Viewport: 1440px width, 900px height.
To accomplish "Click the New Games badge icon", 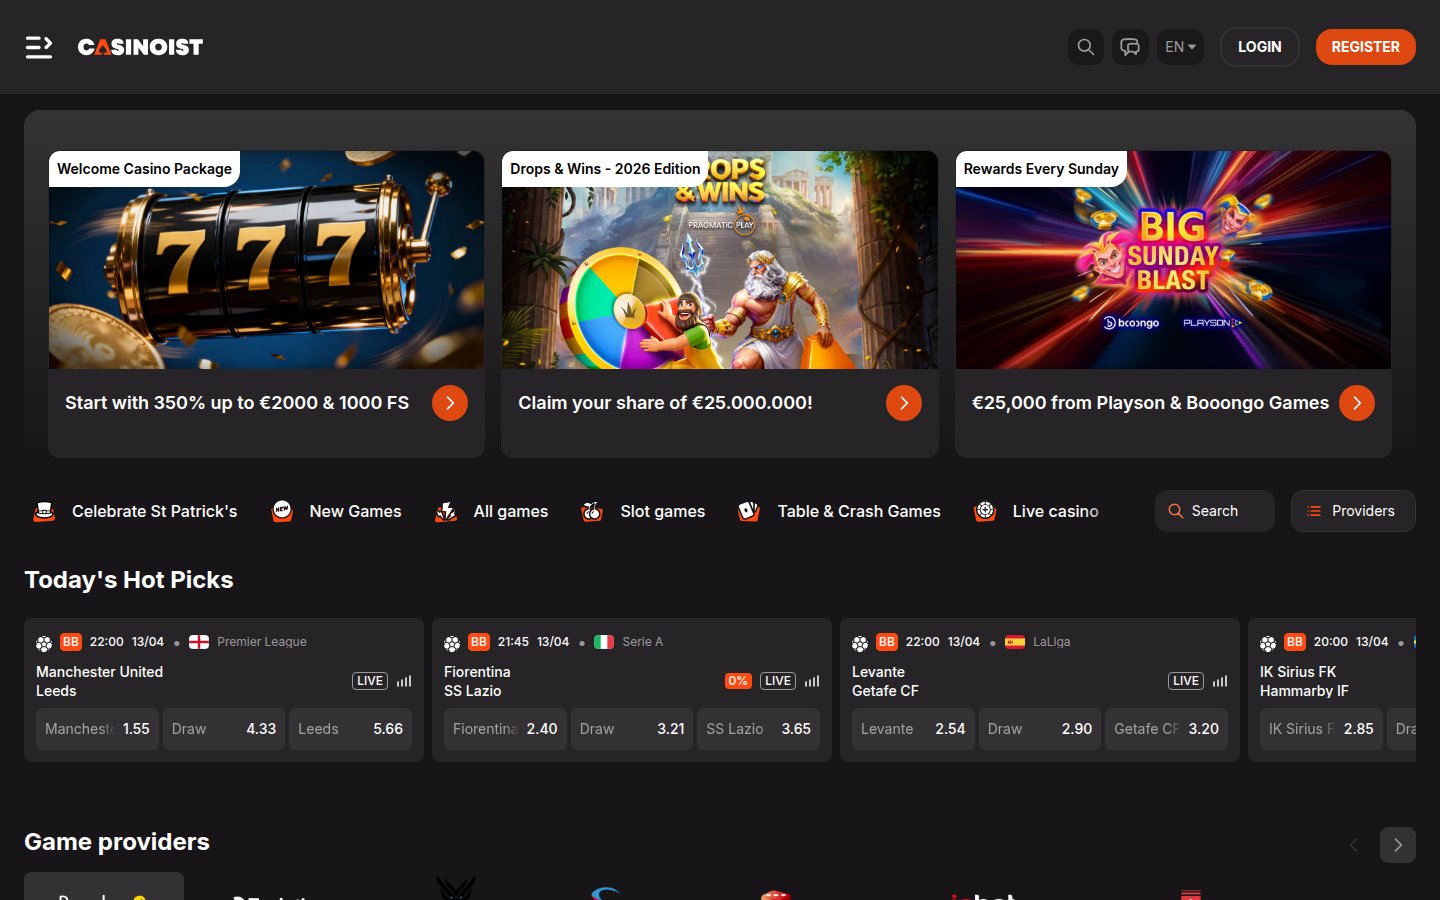I will coord(282,511).
